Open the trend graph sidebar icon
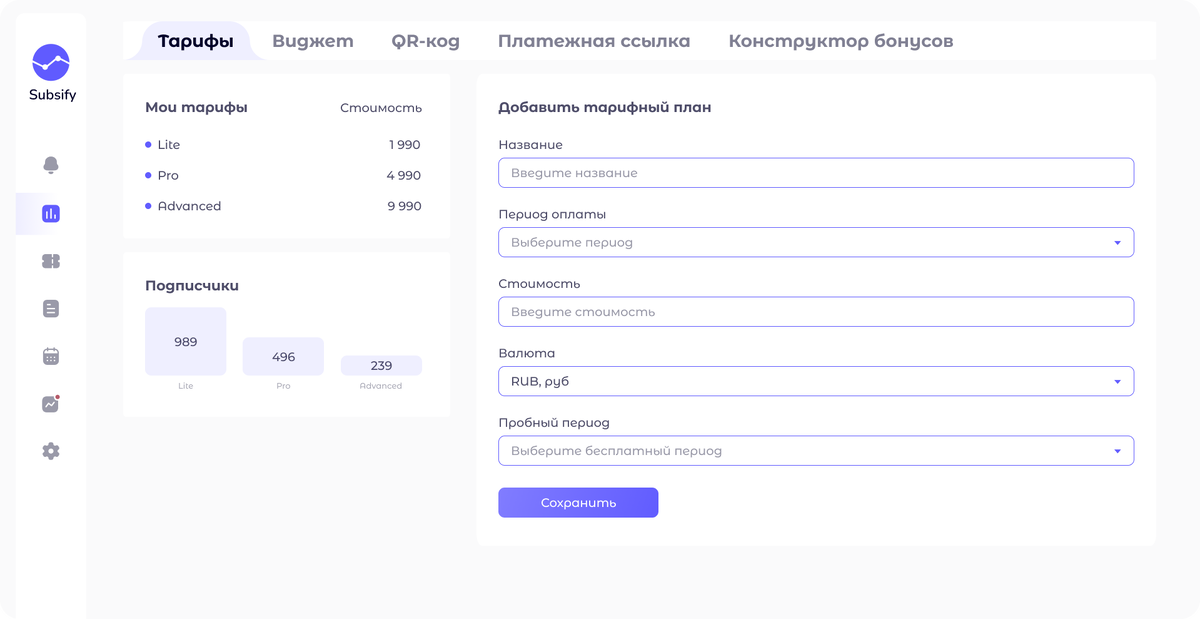The image size is (1200, 619). tap(51, 404)
